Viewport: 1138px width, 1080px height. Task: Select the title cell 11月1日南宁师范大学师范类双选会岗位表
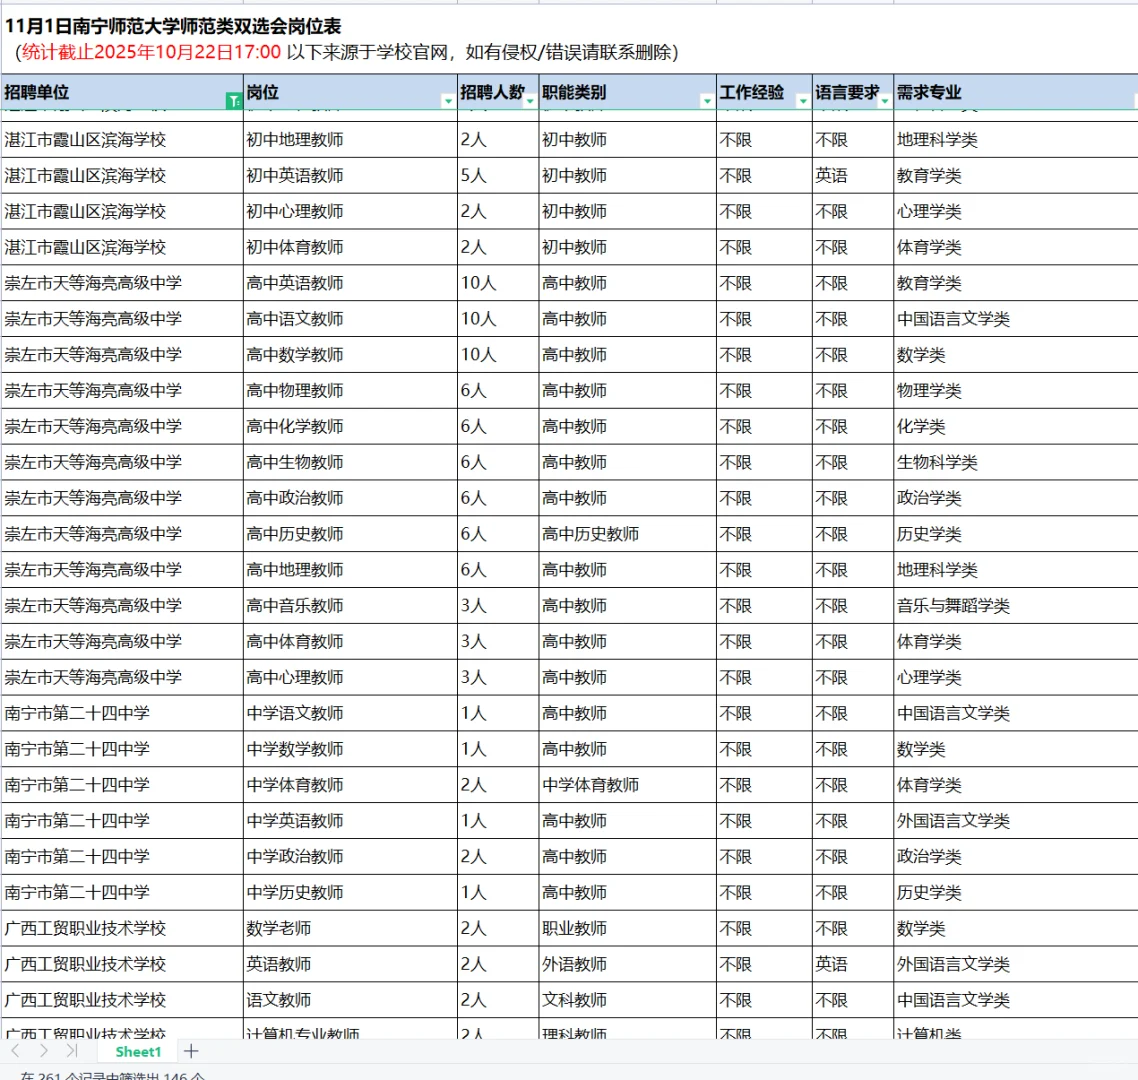[x=173, y=27]
